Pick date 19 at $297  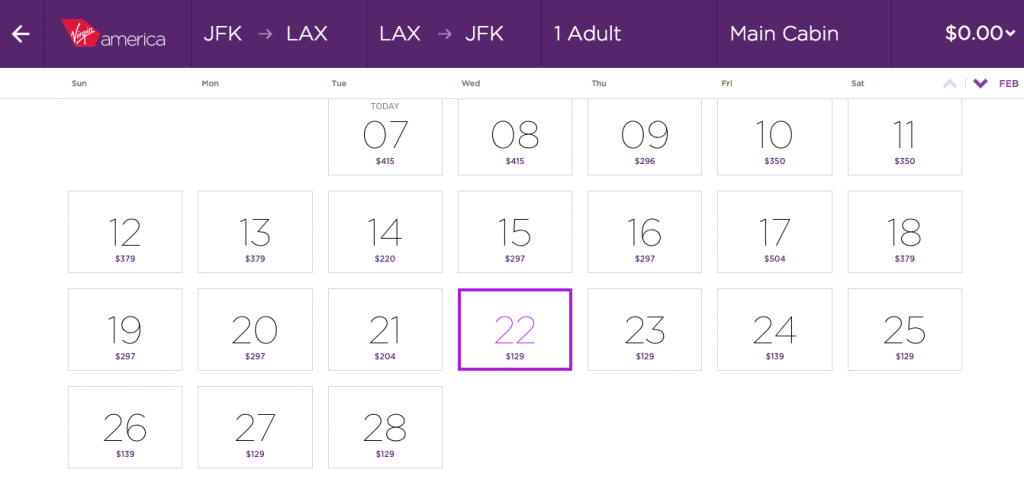point(125,330)
